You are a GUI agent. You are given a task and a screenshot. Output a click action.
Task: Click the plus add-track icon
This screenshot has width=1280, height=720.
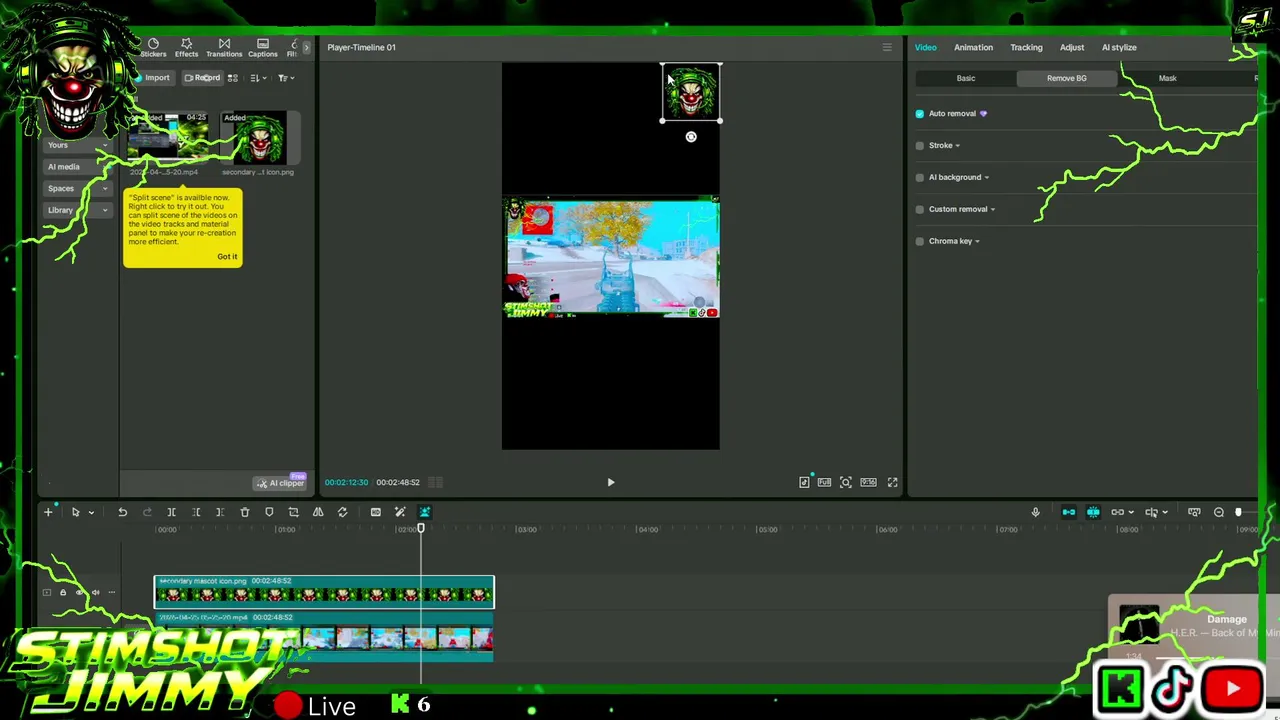(48, 512)
